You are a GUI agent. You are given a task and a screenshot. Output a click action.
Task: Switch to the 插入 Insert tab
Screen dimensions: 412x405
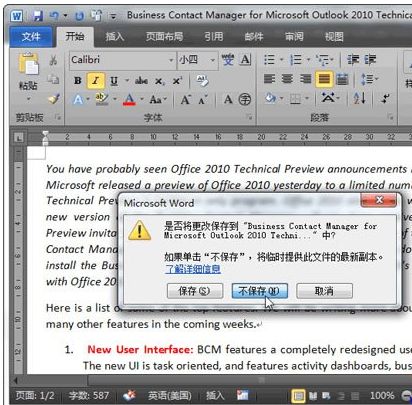(115, 36)
